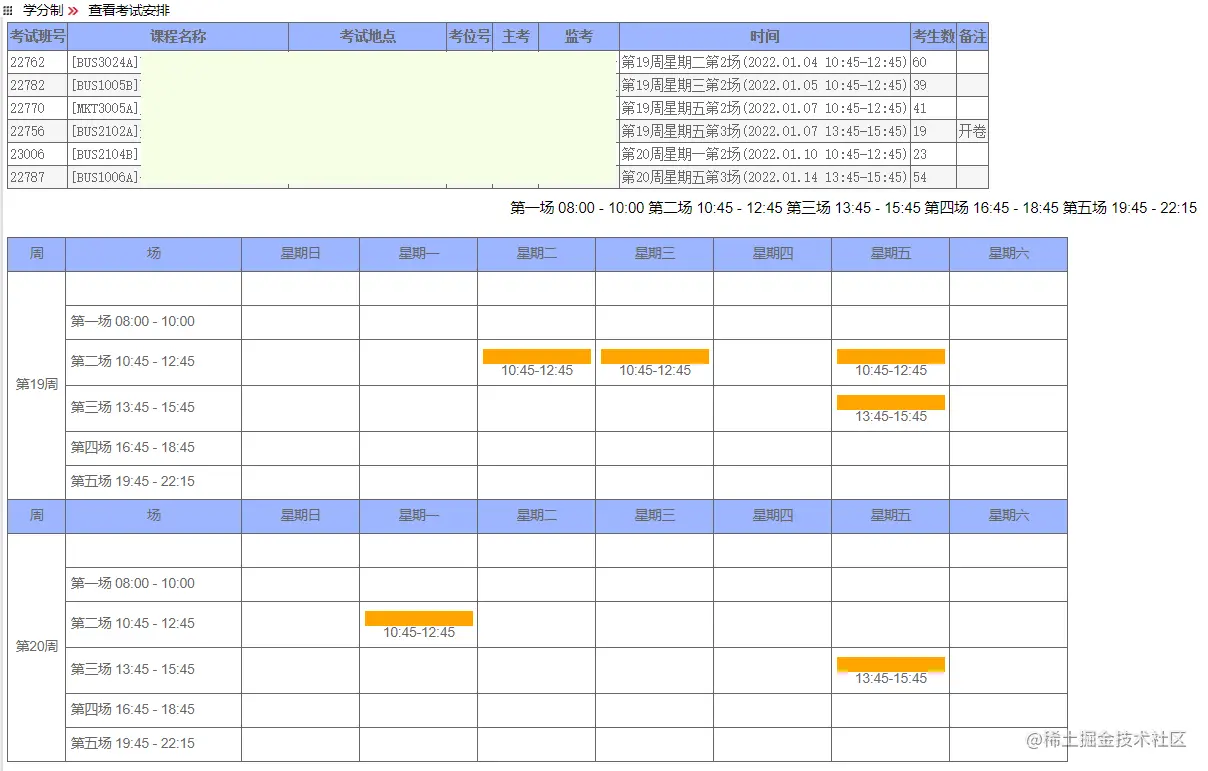Click the 备注 column header
1208x771 pixels.
pos(972,37)
